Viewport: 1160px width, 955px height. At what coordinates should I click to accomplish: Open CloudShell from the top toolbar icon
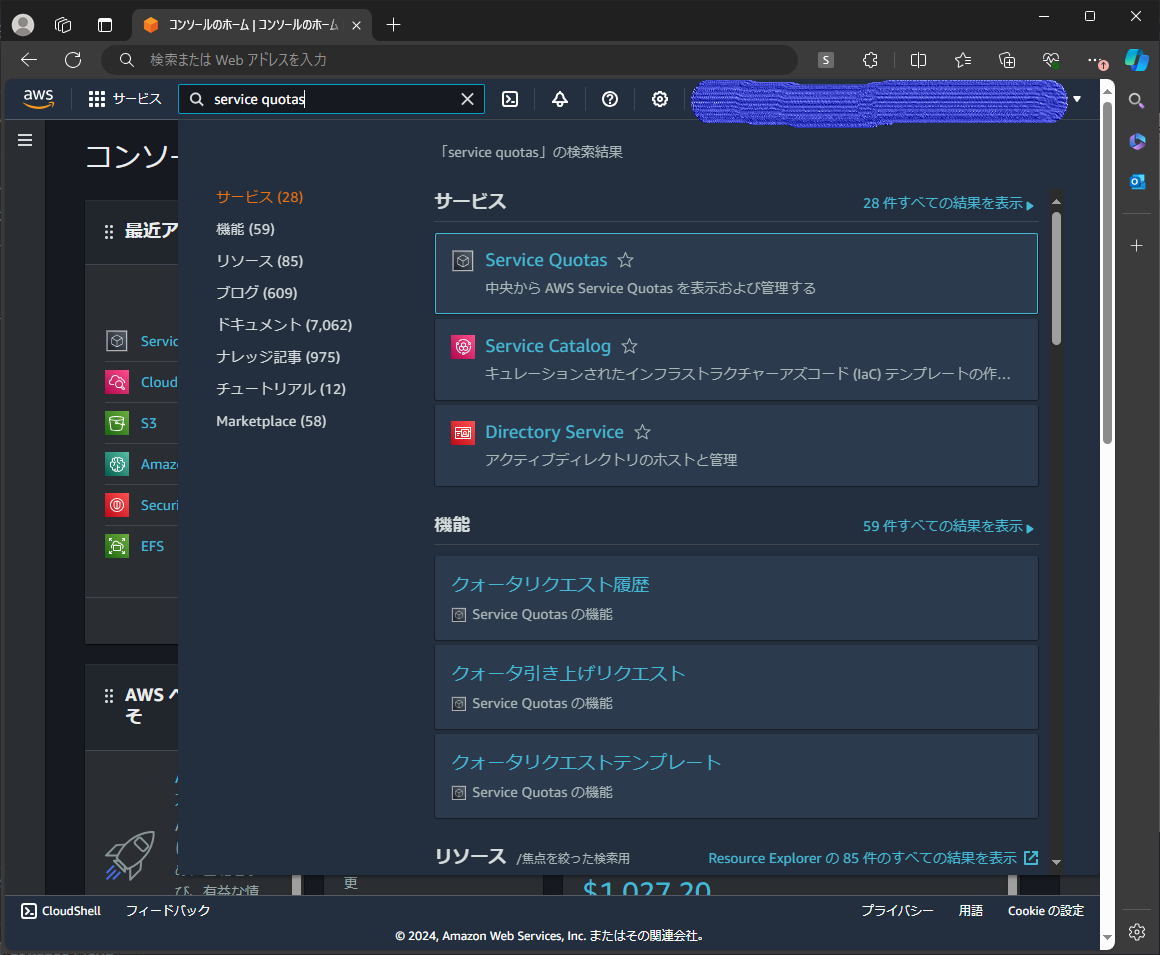pos(510,99)
